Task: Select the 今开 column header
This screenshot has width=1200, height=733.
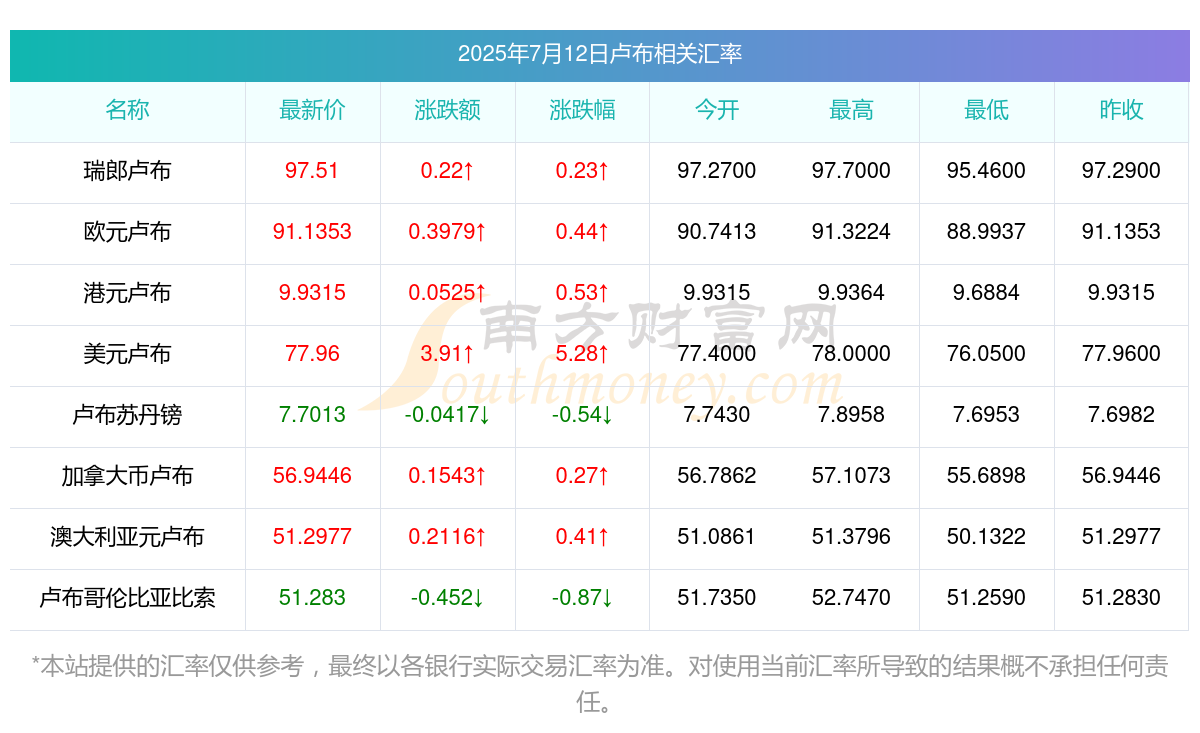Action: pyautogui.click(x=717, y=110)
